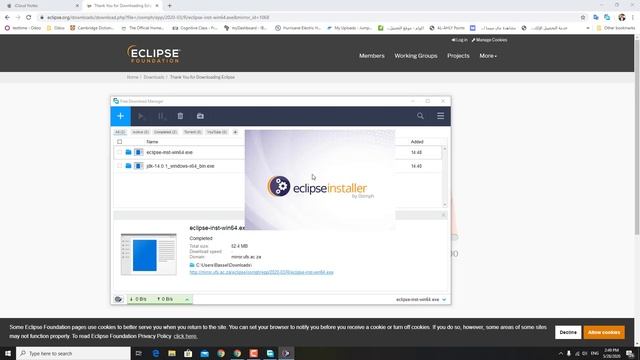Open Manage Cookies link
This screenshot has height=360, width=640.
click(489, 40)
